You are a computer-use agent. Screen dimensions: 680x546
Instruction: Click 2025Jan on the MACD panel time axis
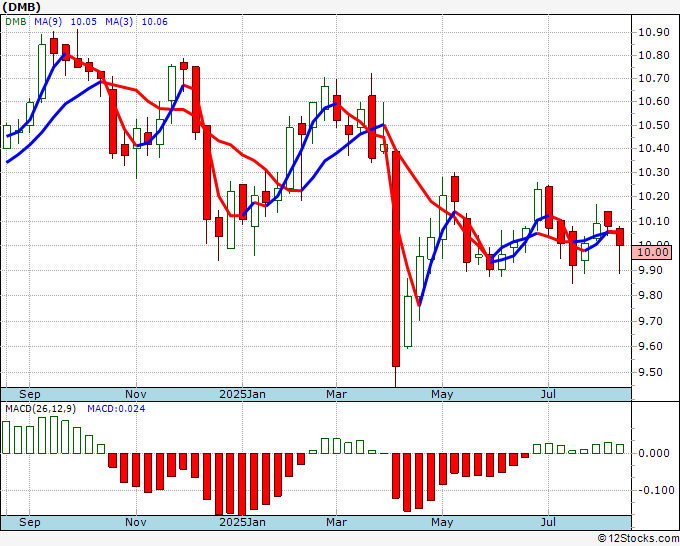click(x=242, y=522)
